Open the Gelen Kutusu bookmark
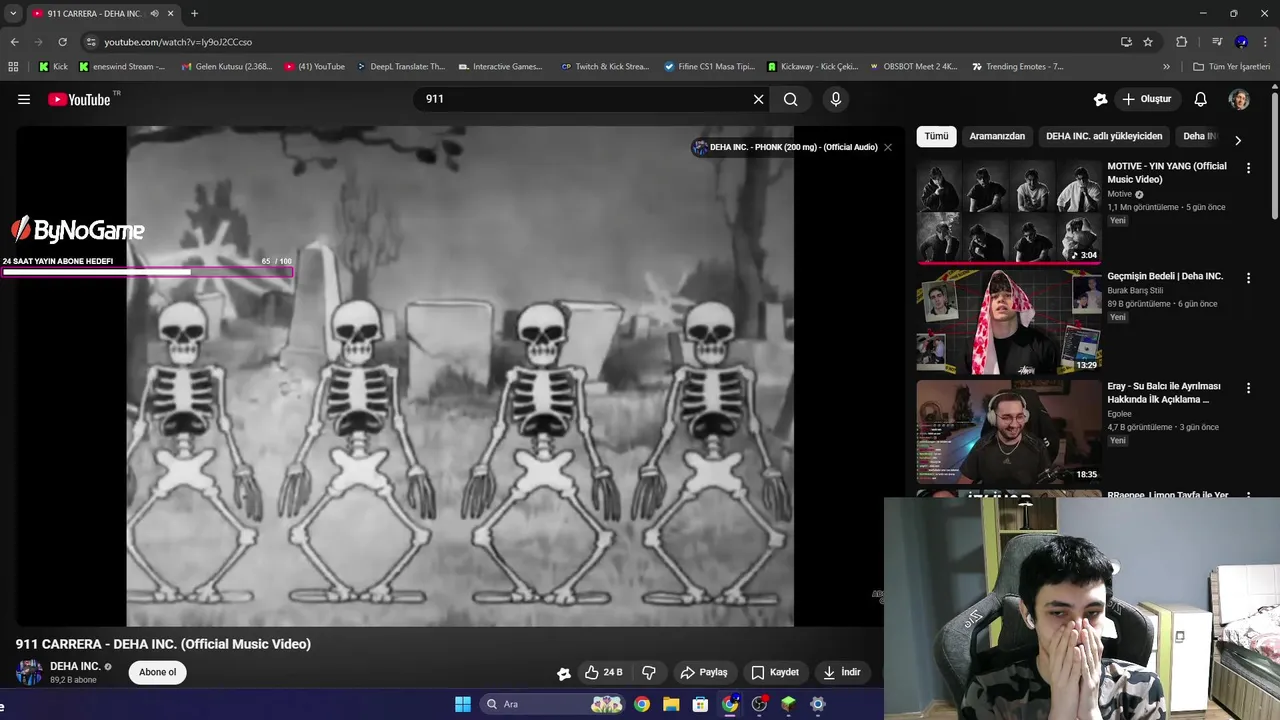This screenshot has width=1280, height=720. 227,67
